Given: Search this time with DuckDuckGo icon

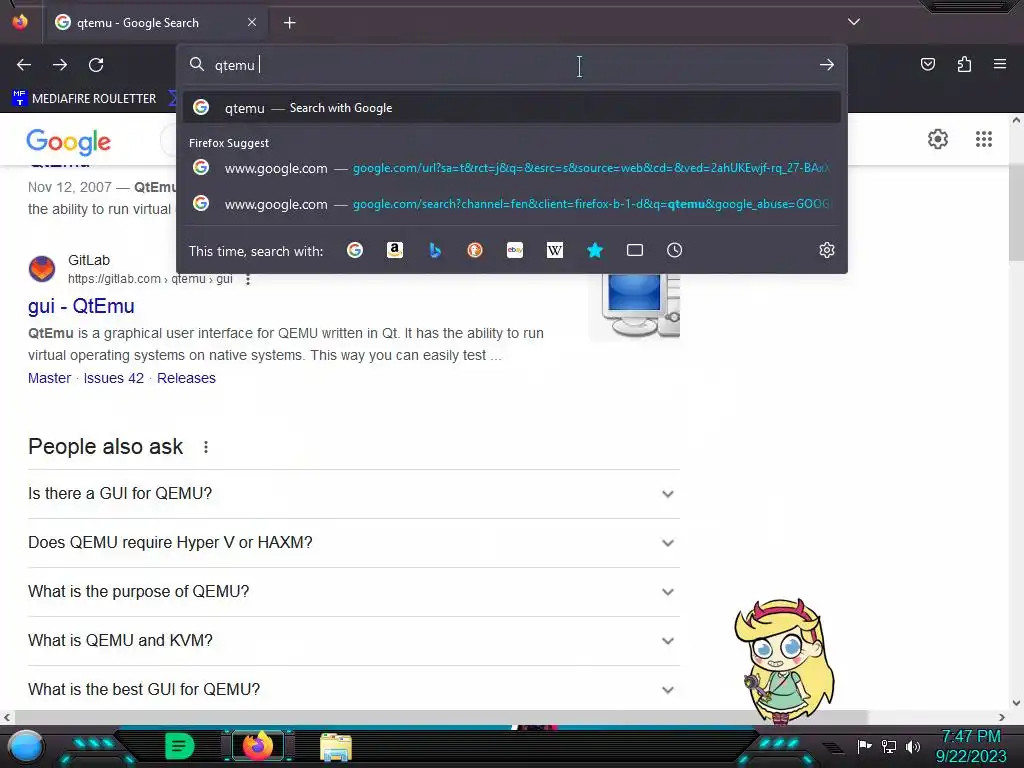Looking at the screenshot, I should (x=475, y=250).
